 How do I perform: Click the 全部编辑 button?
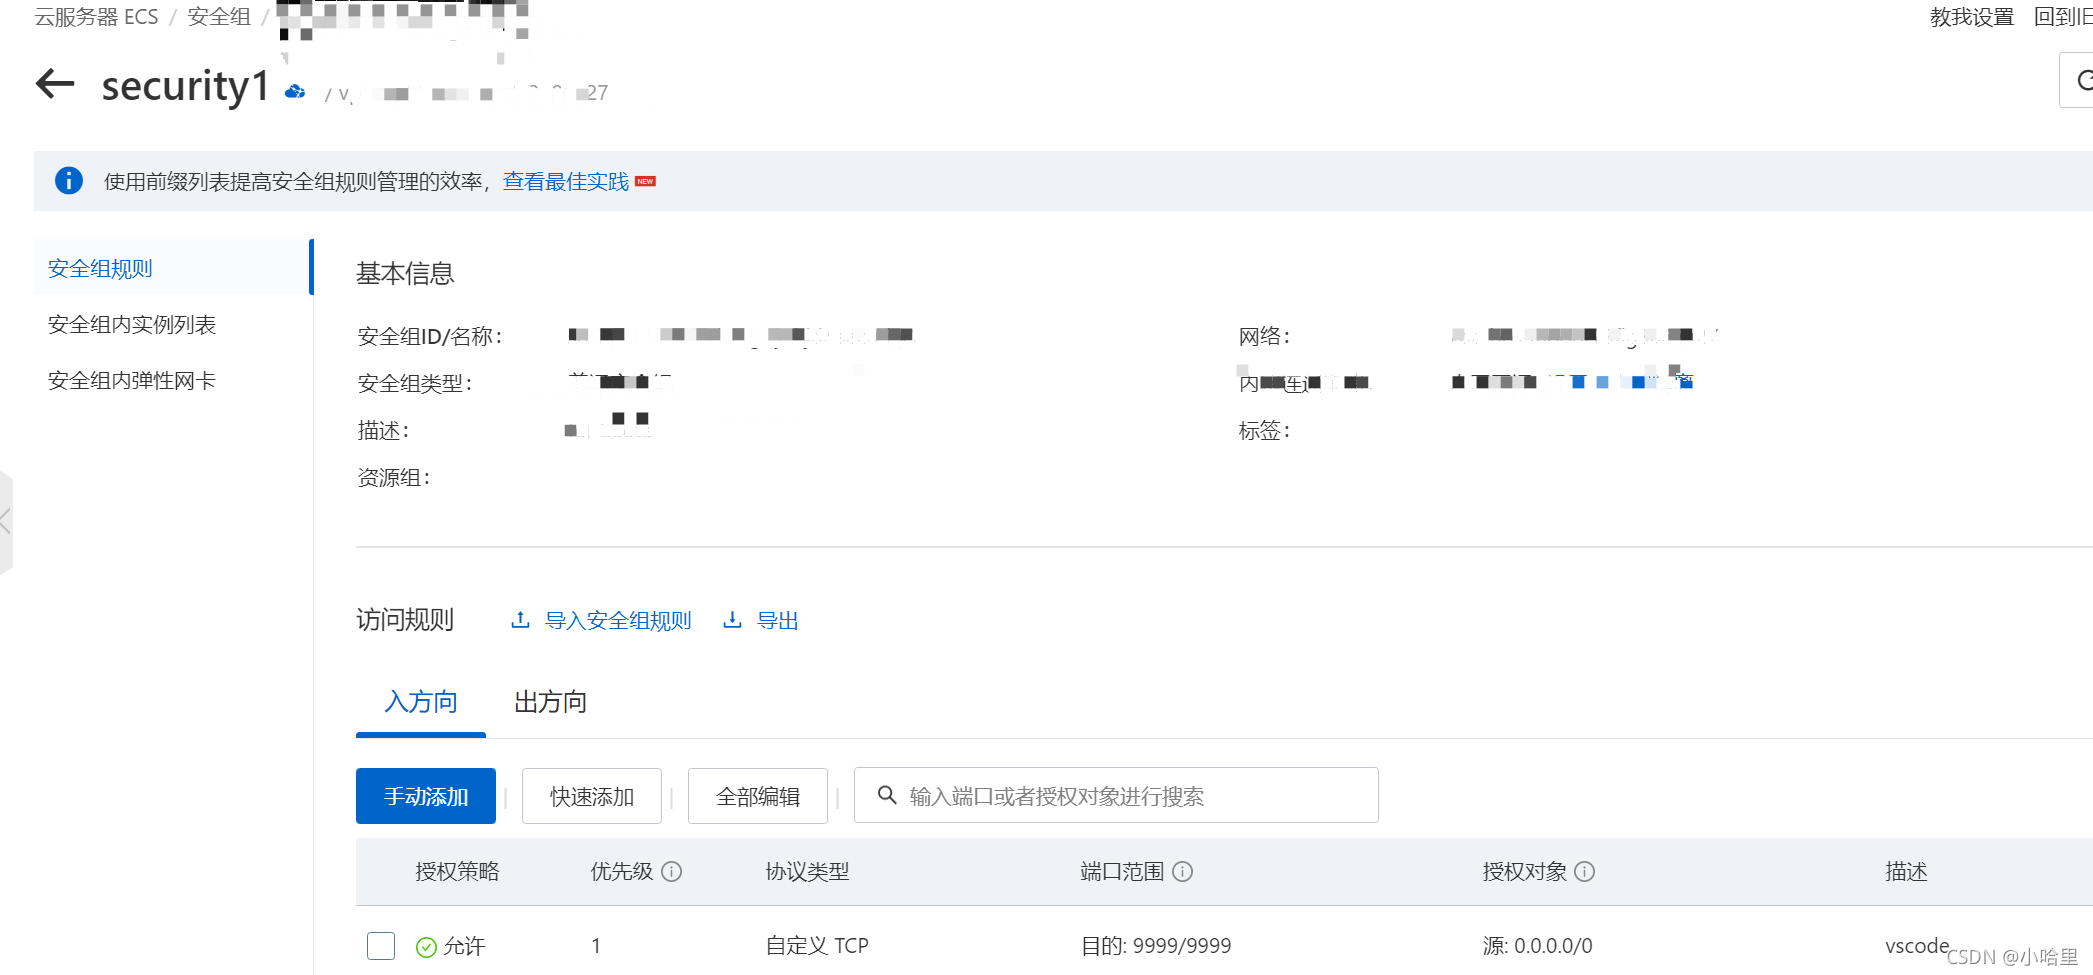[x=758, y=796]
